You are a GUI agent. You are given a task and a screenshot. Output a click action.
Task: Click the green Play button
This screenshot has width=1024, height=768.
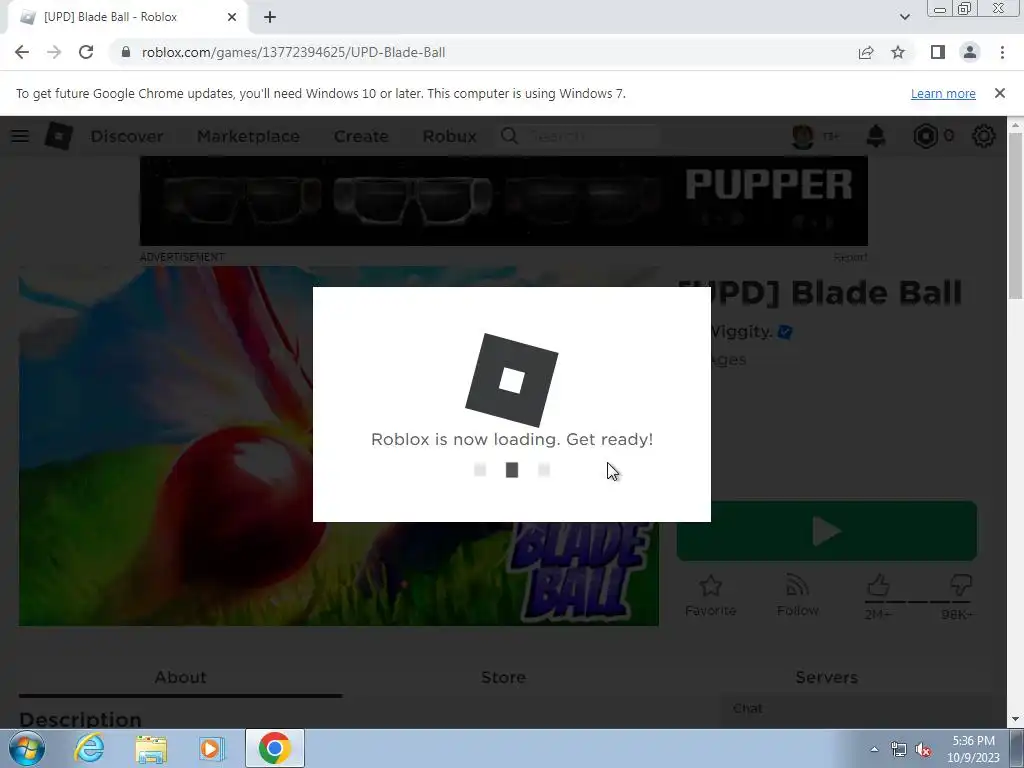coord(827,530)
